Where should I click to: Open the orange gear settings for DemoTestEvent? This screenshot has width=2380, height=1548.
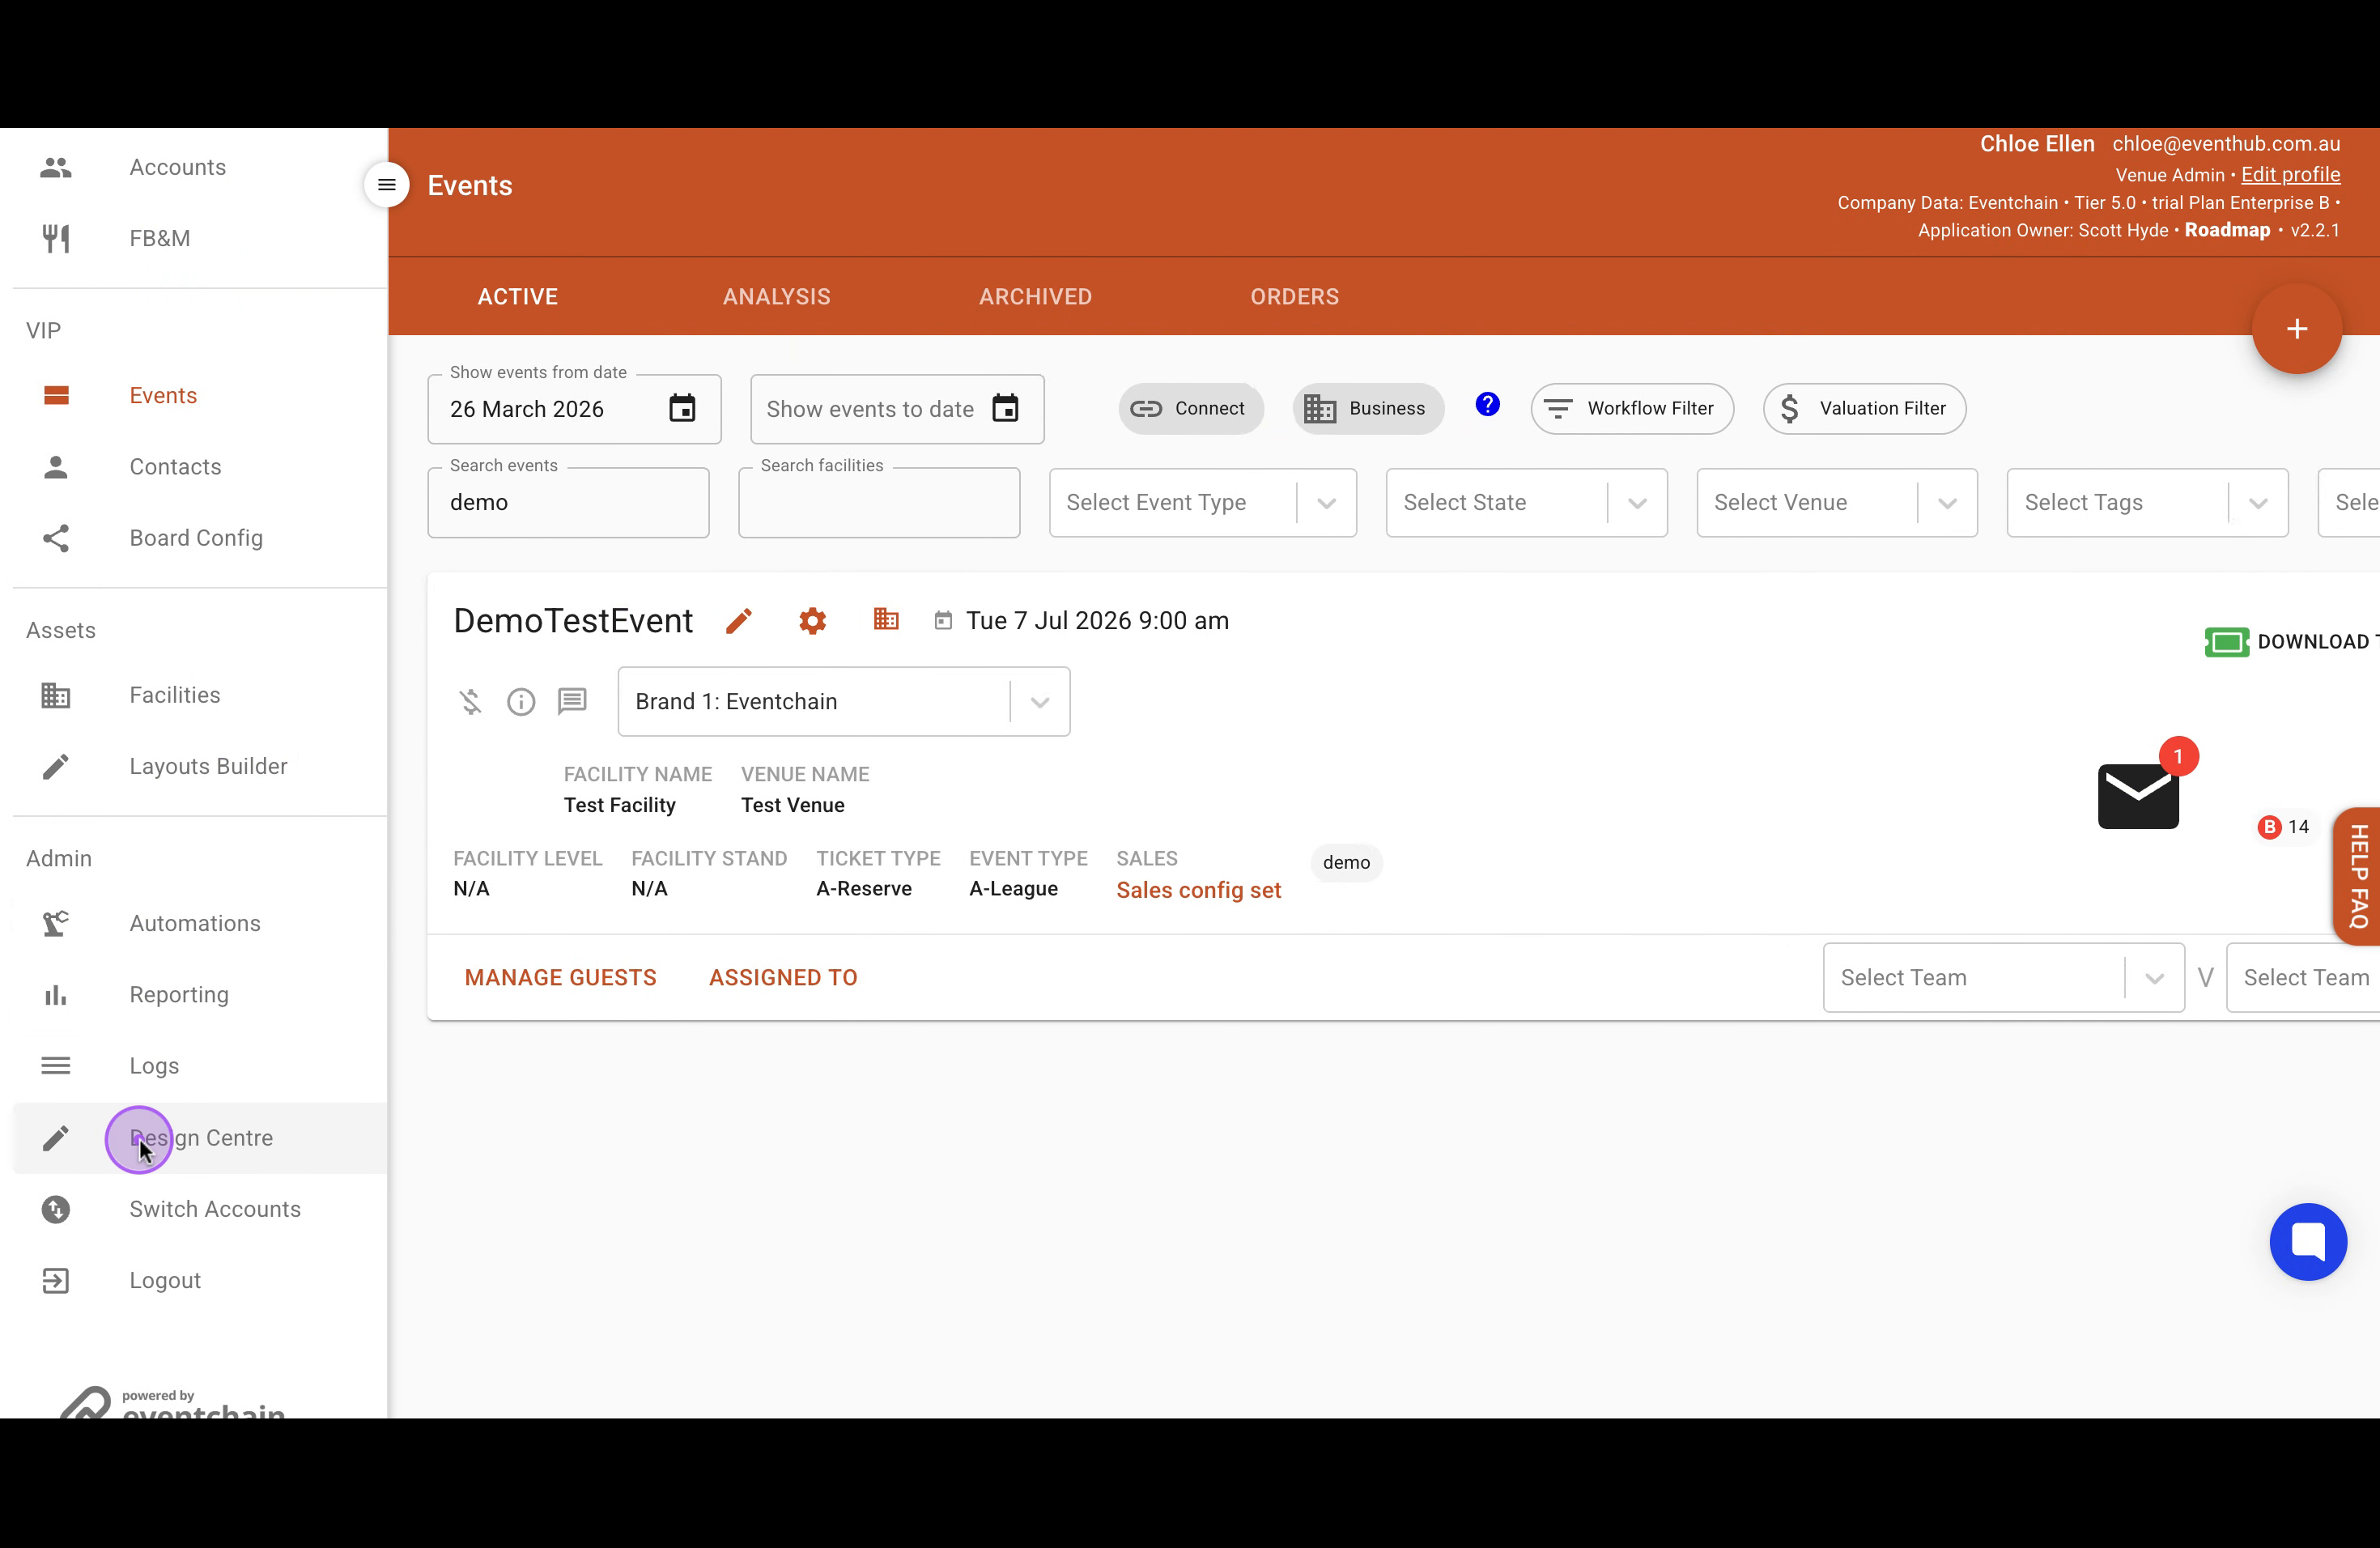pyautogui.click(x=812, y=621)
